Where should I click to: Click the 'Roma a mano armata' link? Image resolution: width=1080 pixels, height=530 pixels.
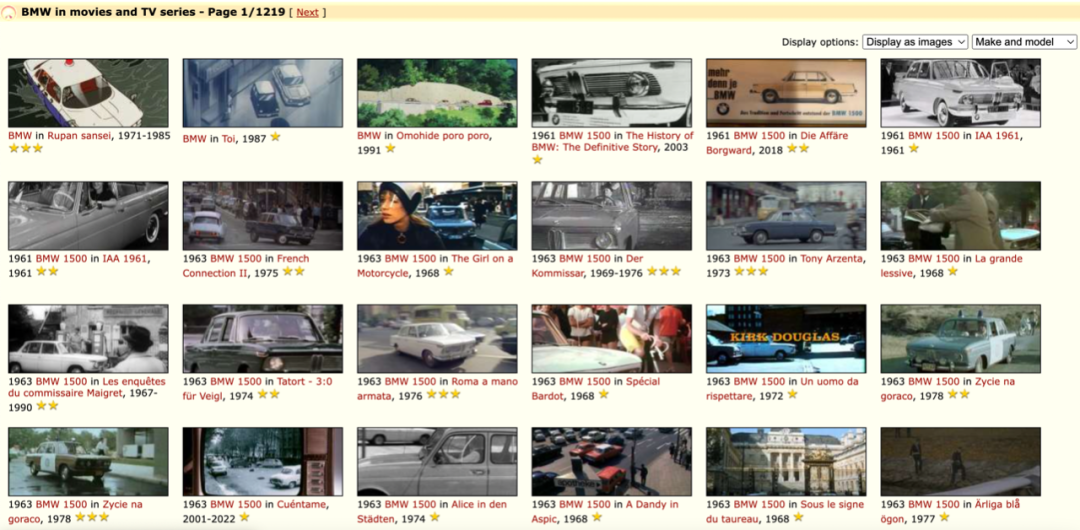click(x=437, y=388)
